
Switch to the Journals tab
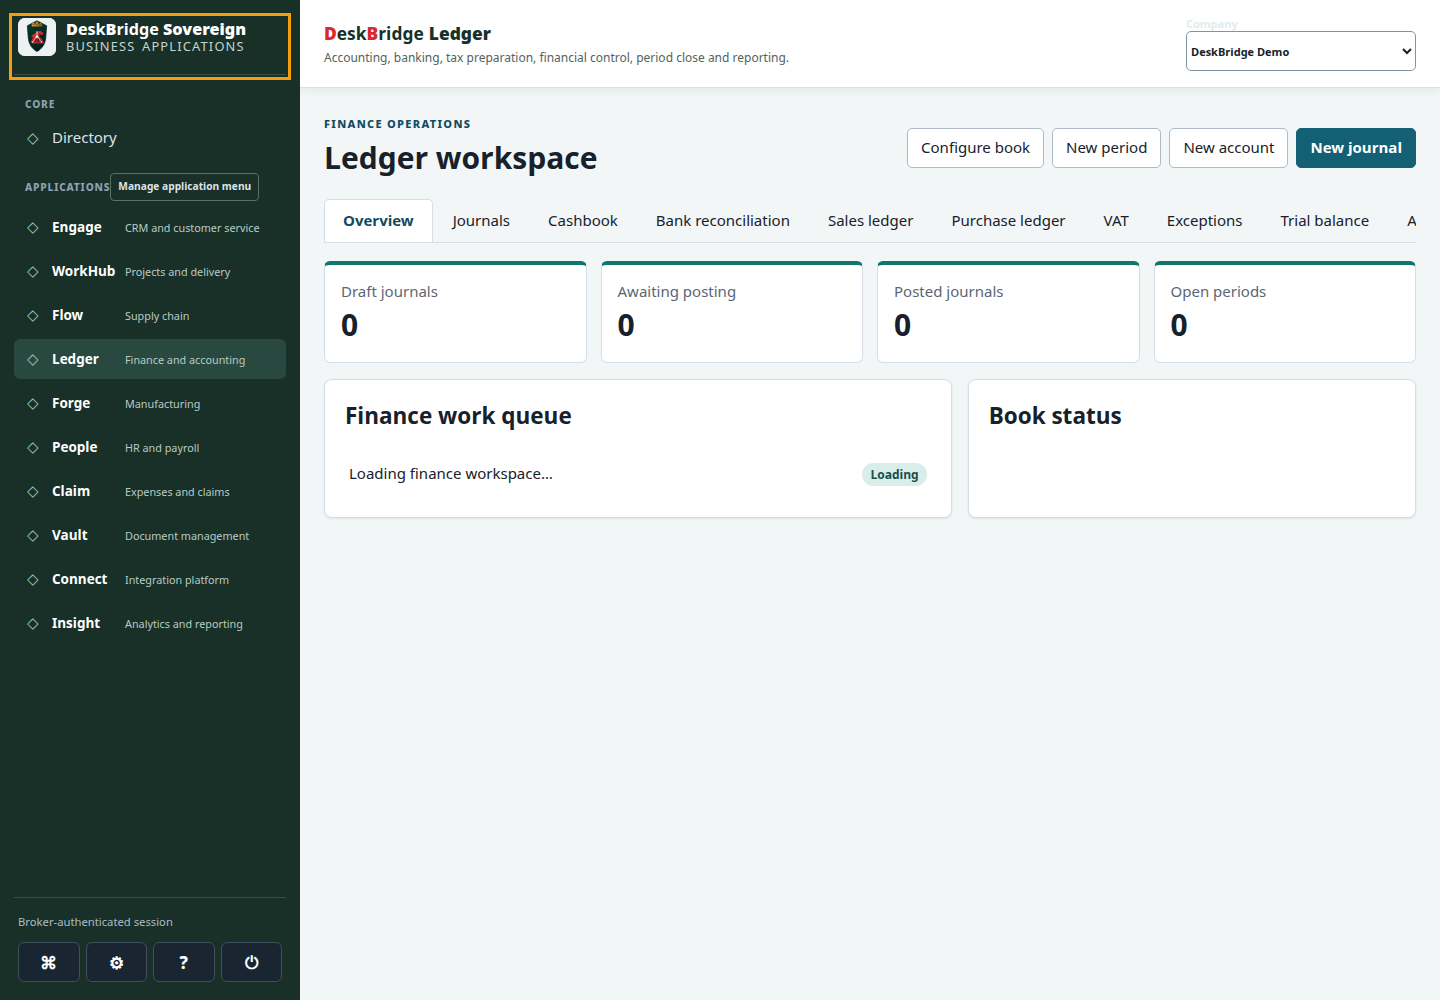pyautogui.click(x=480, y=221)
